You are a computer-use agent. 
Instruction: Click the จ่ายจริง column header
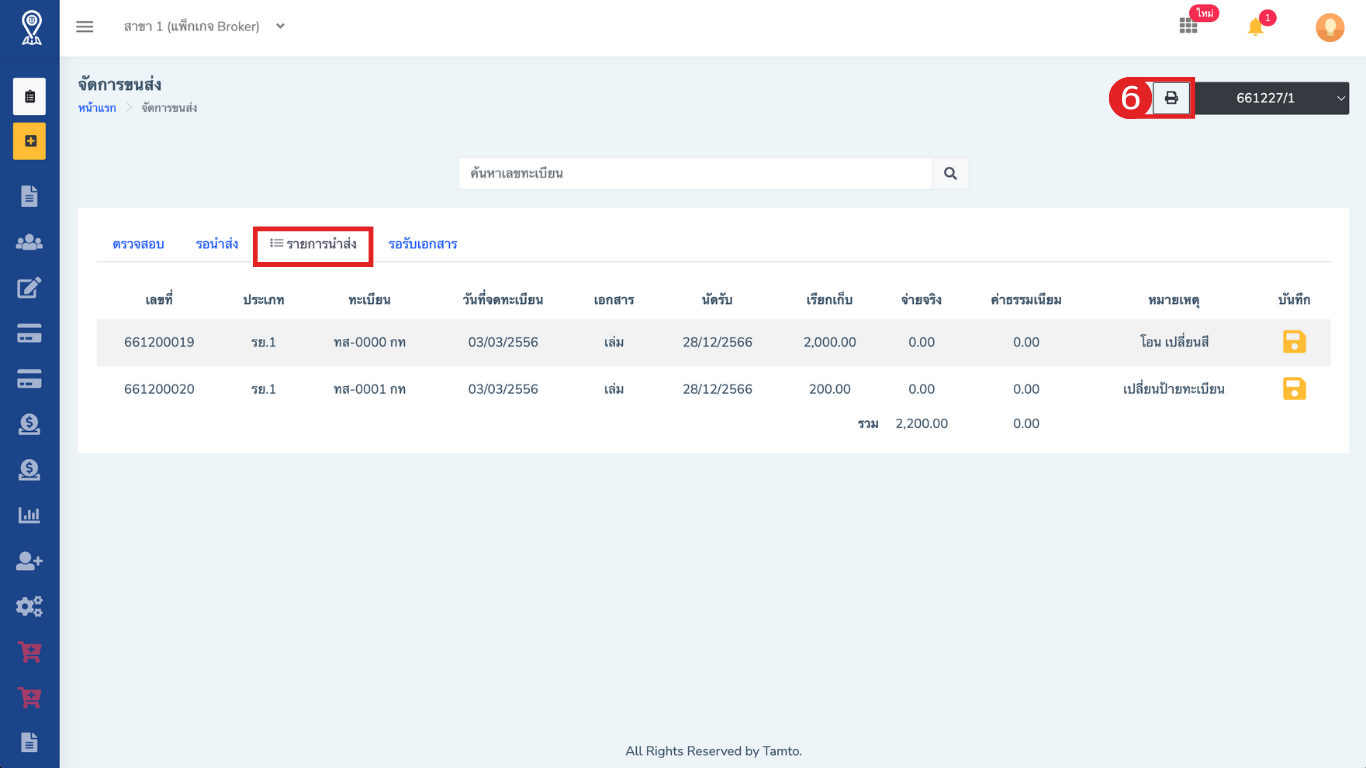click(x=921, y=300)
